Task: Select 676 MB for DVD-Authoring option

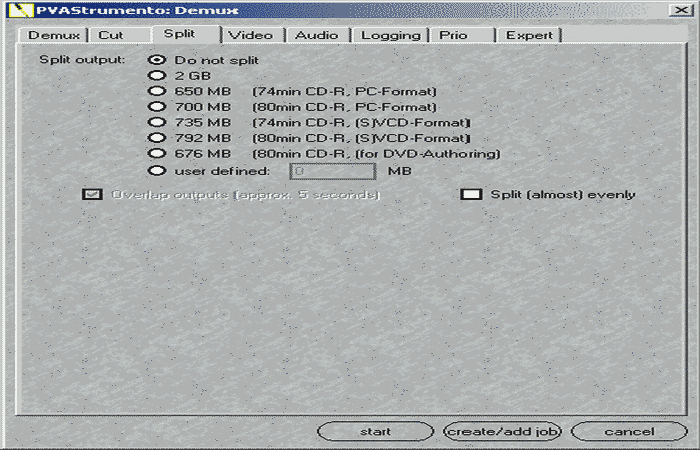Action: click(x=155, y=154)
